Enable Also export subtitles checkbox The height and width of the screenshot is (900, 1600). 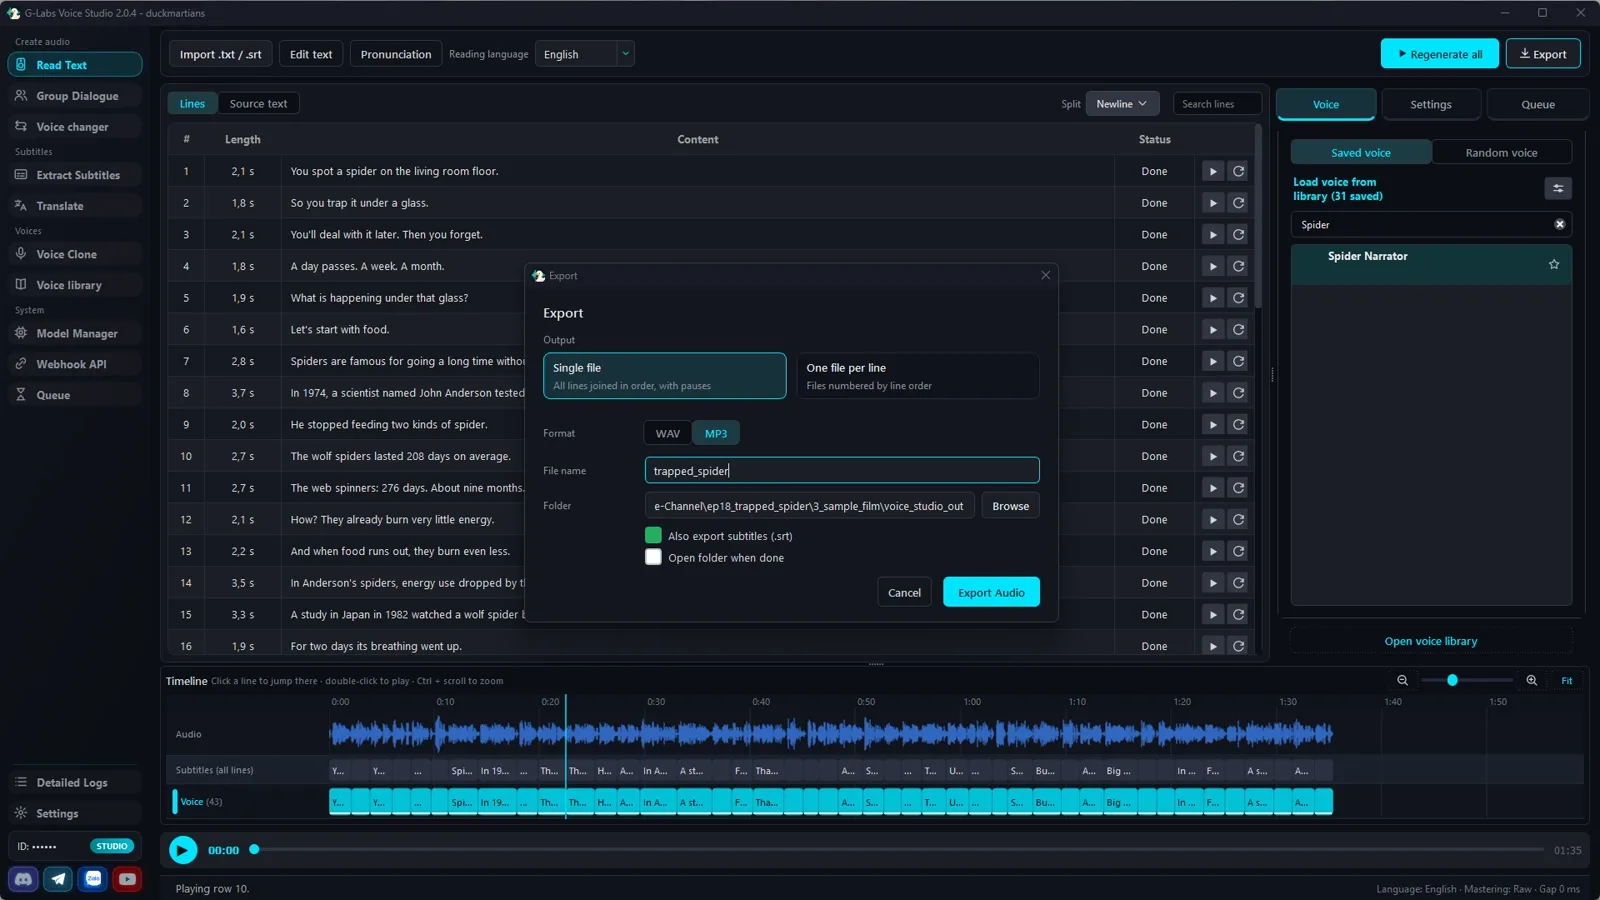pyautogui.click(x=653, y=535)
